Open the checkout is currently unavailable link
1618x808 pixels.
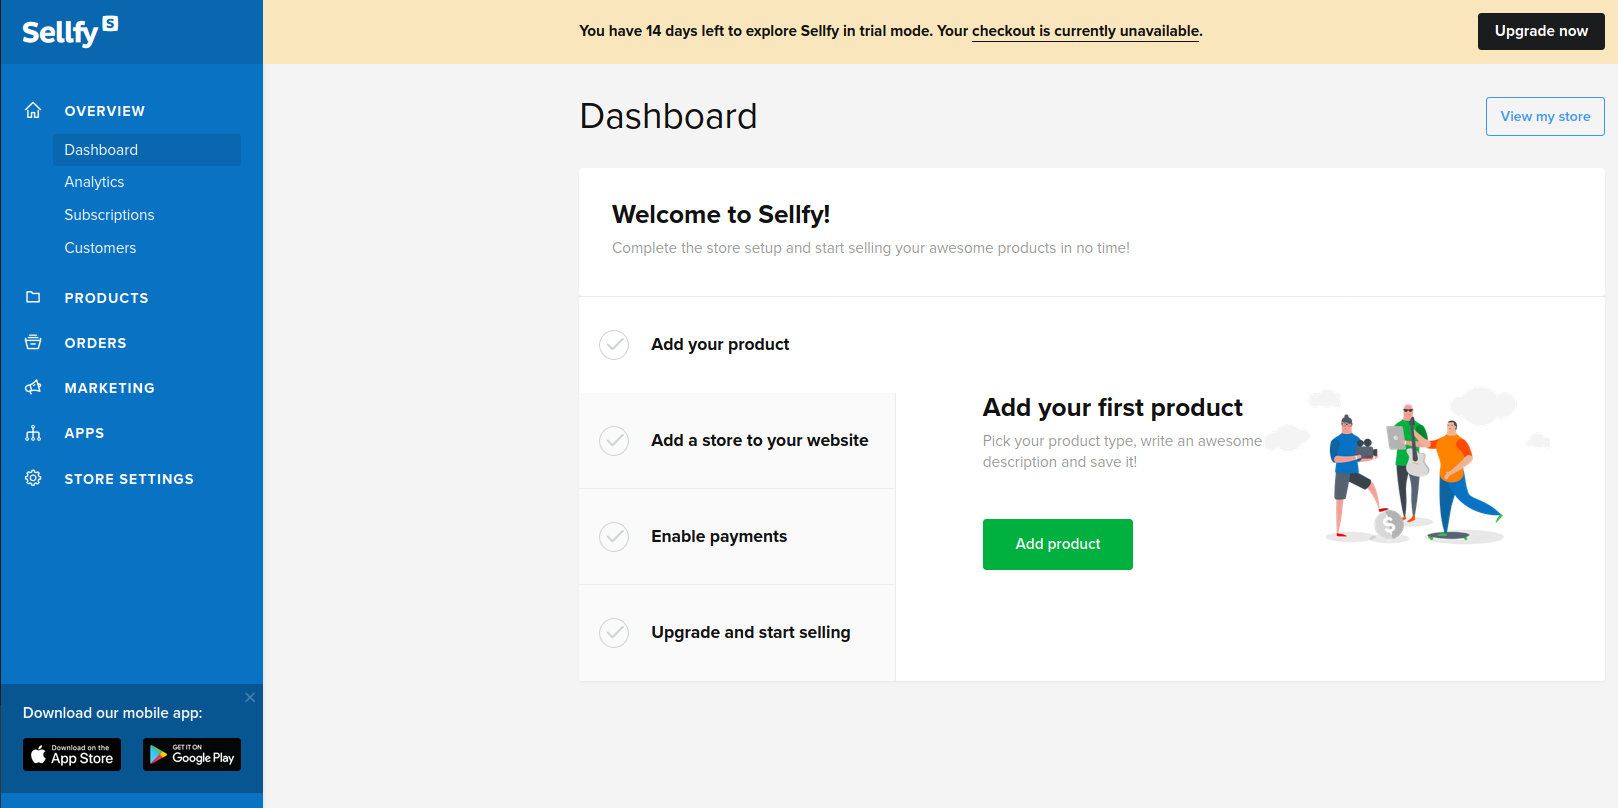click(1085, 31)
